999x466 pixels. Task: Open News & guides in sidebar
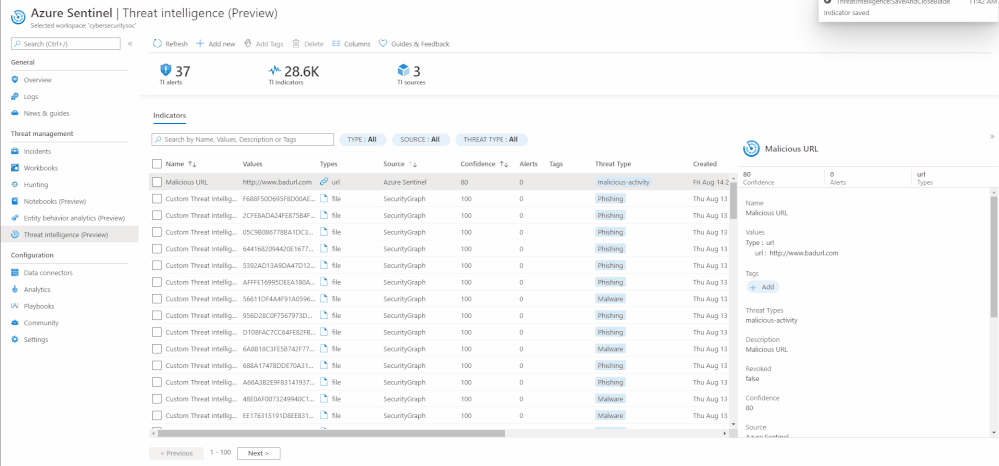[x=47, y=113]
